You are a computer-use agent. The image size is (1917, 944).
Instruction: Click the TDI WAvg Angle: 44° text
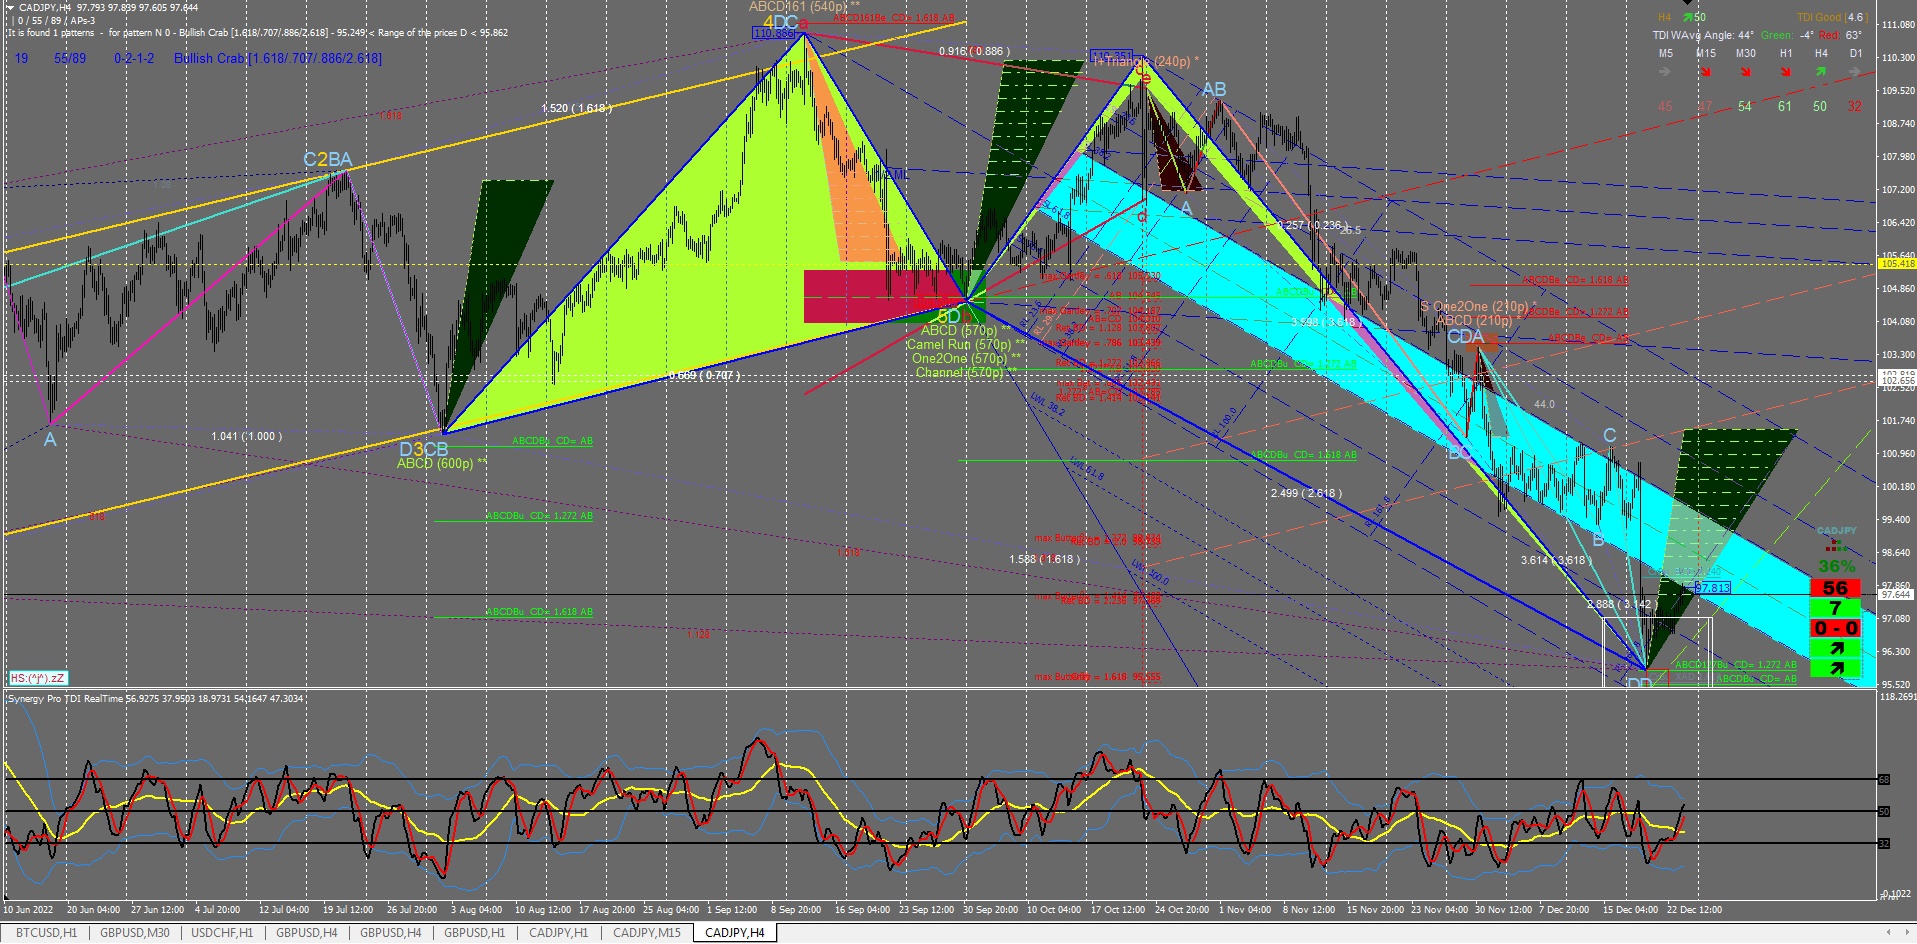point(1702,35)
